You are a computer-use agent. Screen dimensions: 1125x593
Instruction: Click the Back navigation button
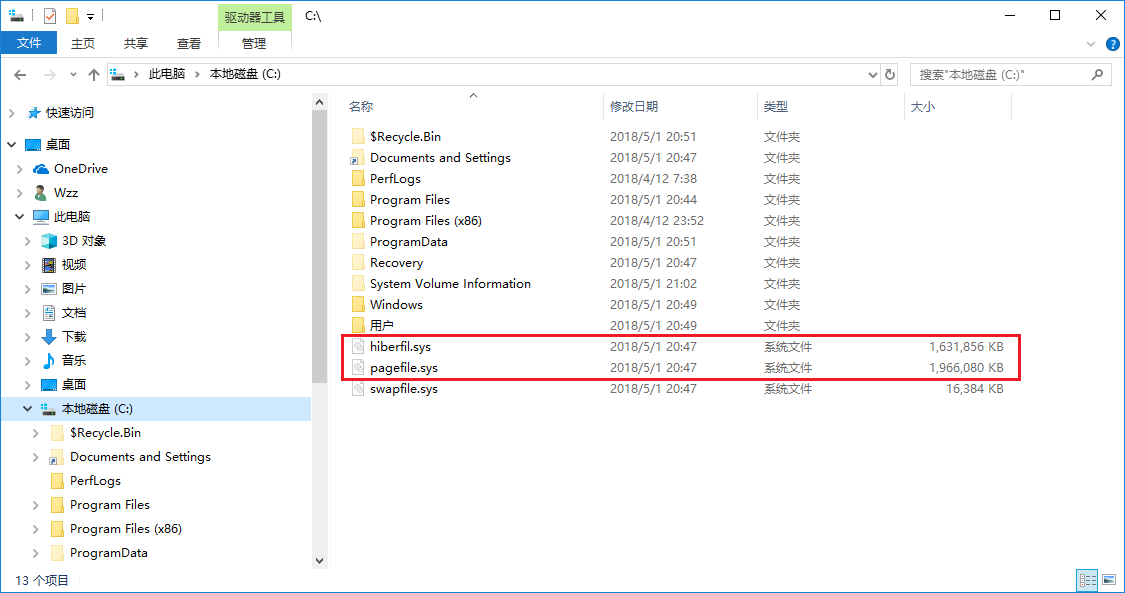pyautogui.click(x=21, y=74)
